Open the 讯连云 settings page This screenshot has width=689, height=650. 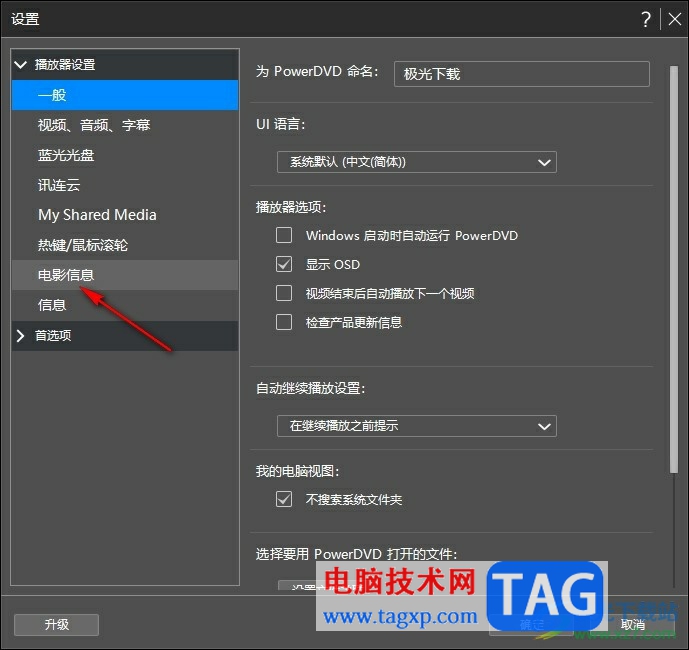click(125, 185)
